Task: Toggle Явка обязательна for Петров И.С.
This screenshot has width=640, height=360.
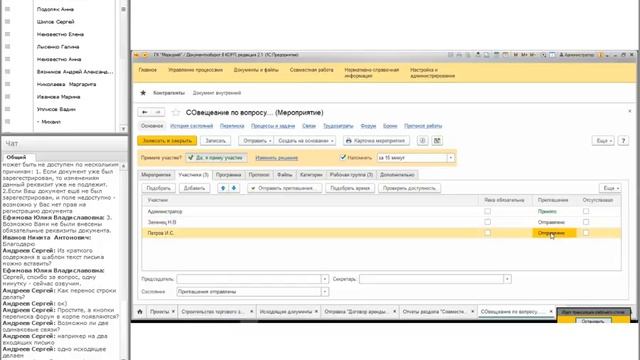Action: pyautogui.click(x=487, y=233)
